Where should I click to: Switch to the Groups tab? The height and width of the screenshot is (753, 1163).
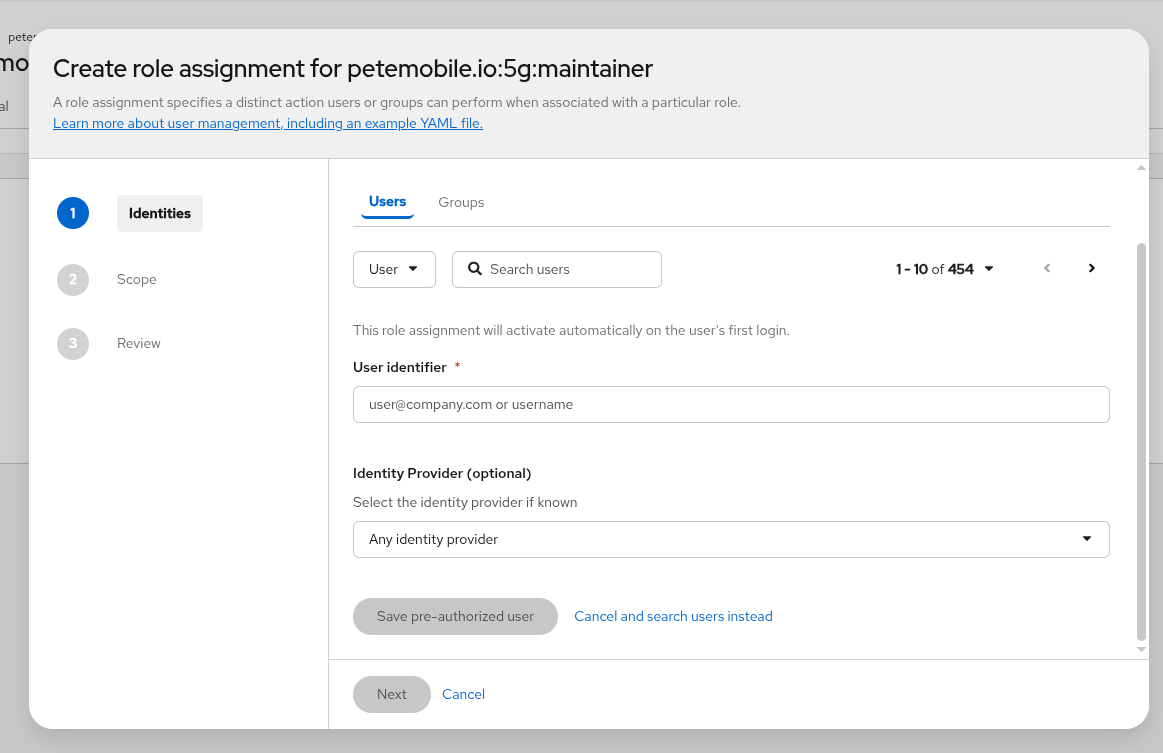tap(461, 202)
